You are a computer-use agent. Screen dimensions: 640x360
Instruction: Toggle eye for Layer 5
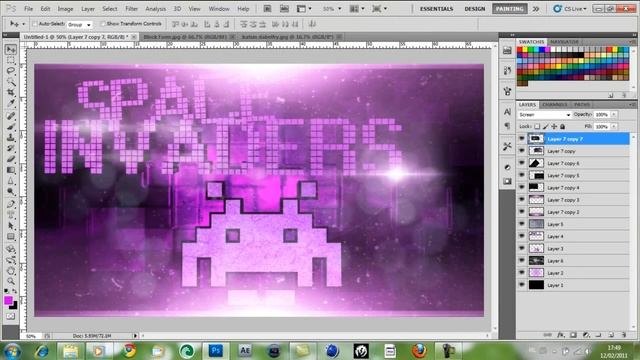[x=522, y=224]
